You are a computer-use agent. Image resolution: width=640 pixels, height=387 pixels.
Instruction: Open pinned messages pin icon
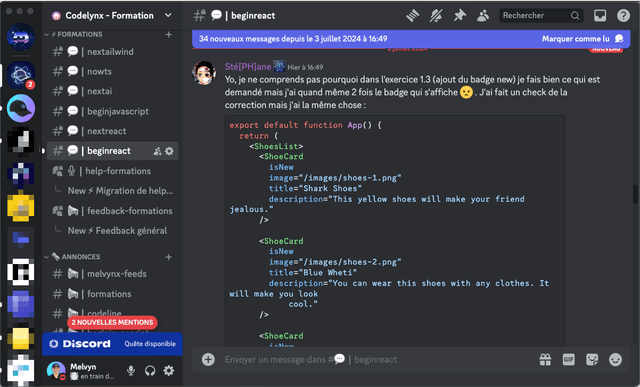(x=460, y=16)
